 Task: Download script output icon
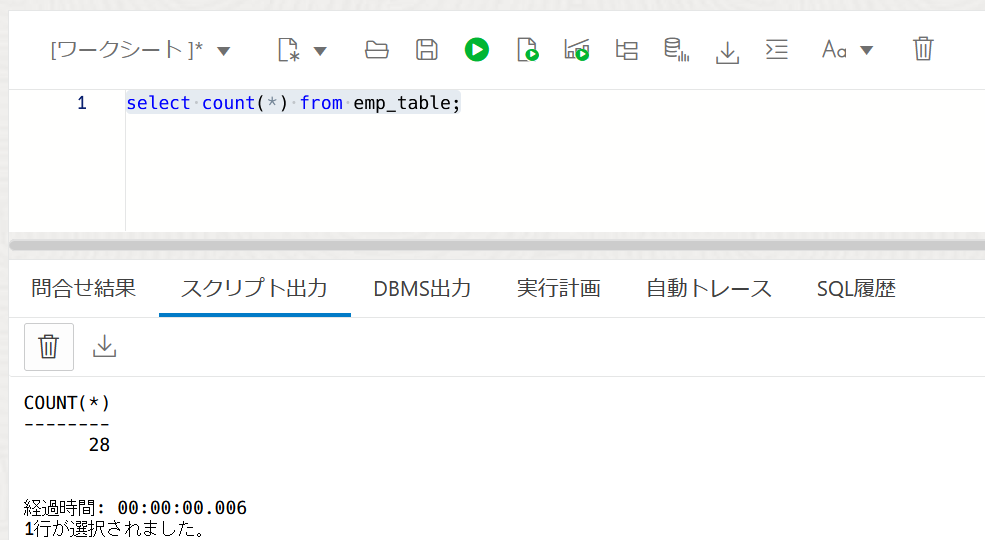[104, 347]
